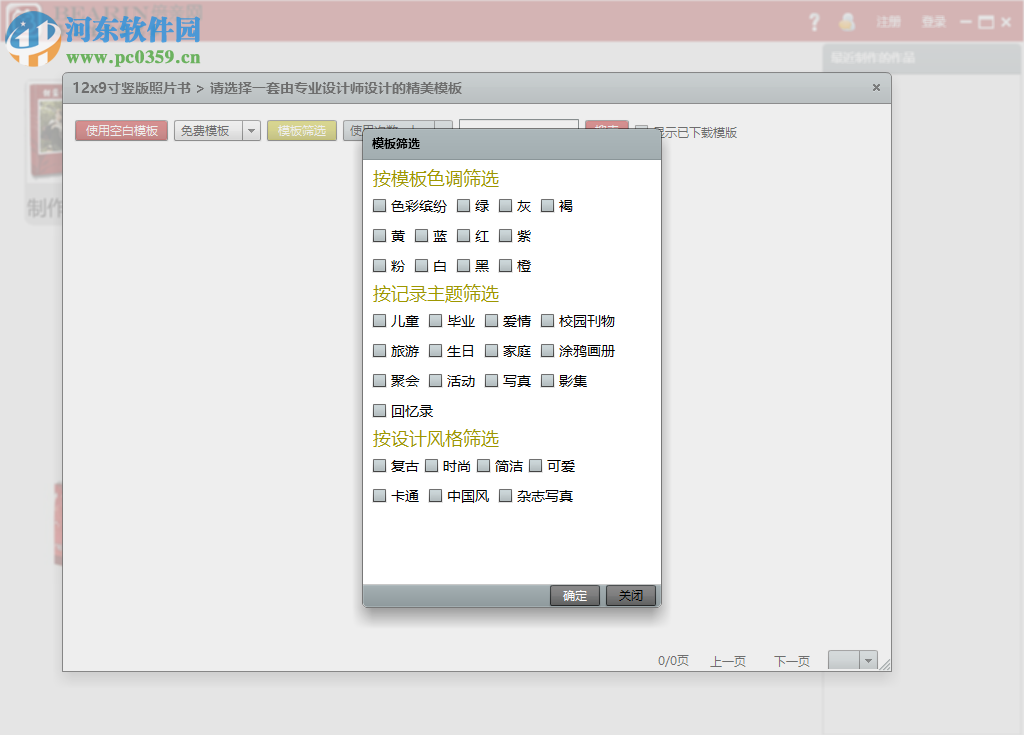Viewport: 1024px width, 735px height.
Task: Check the 旅游 theme checkbox
Action: (x=380, y=351)
